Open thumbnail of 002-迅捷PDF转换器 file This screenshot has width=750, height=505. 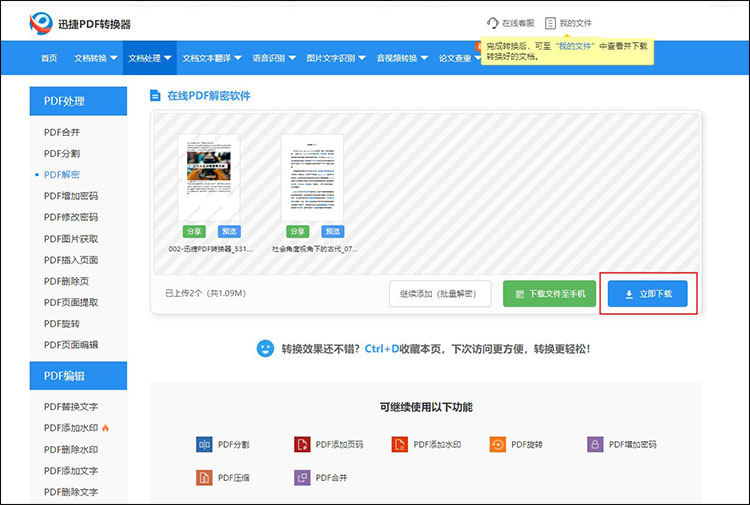click(209, 177)
